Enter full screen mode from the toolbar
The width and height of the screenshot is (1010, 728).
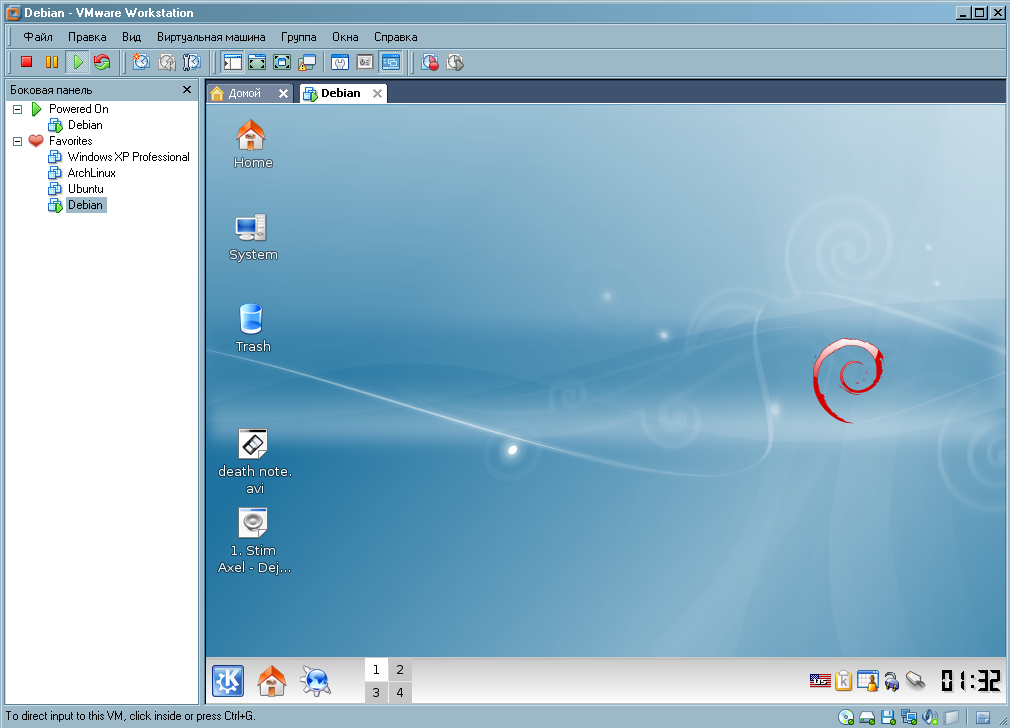tap(257, 62)
